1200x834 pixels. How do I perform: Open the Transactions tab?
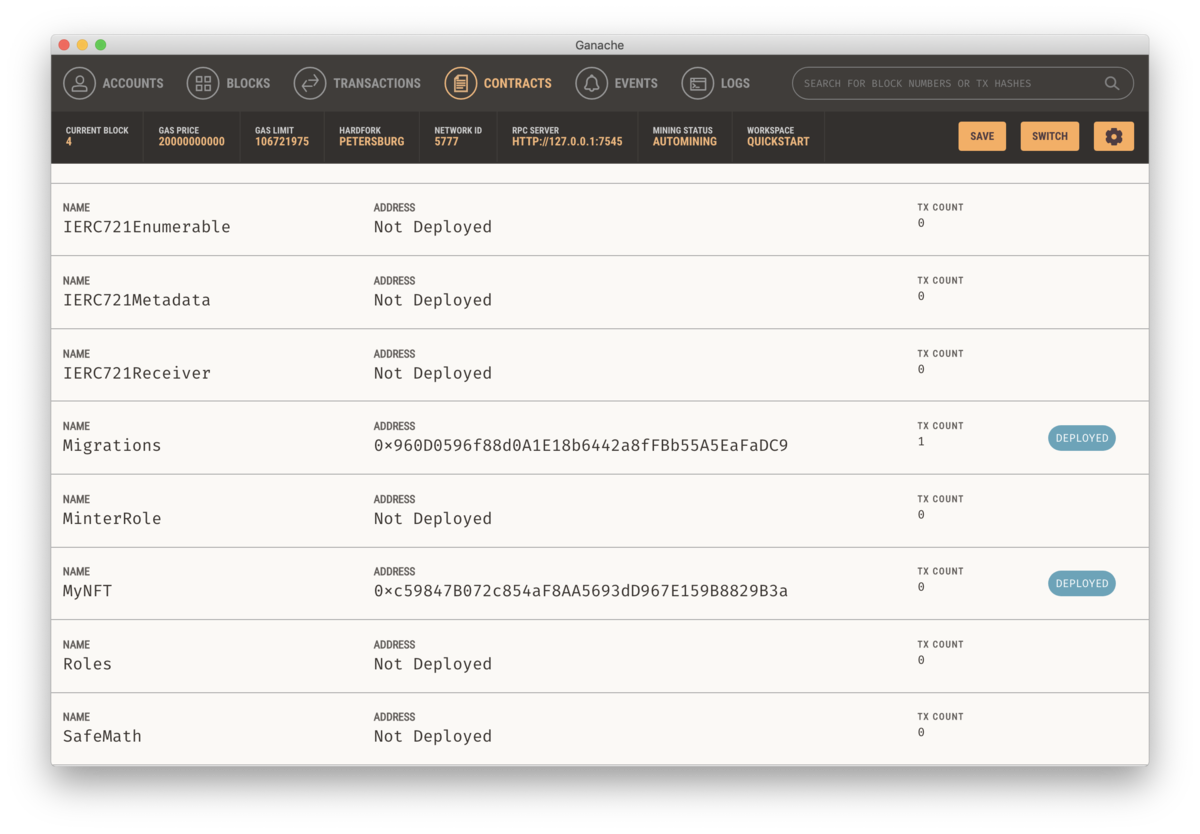point(377,83)
